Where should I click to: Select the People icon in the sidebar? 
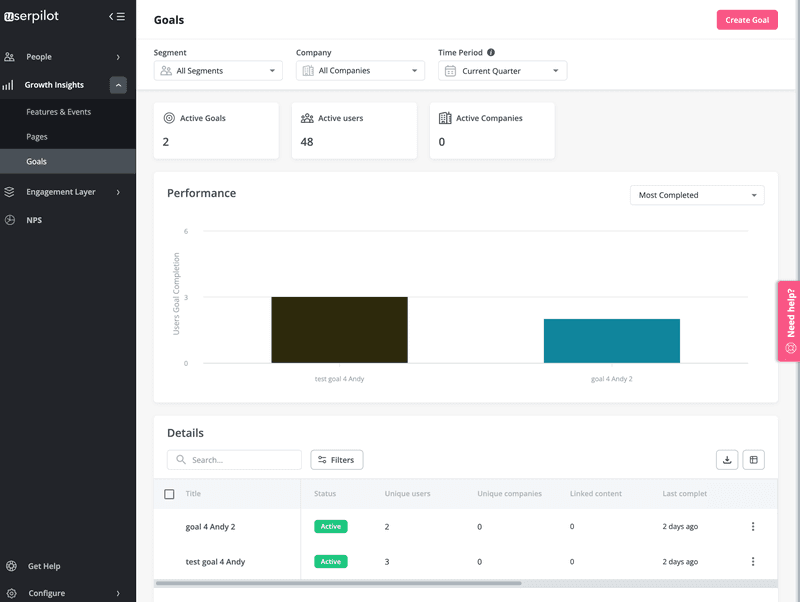[10, 57]
